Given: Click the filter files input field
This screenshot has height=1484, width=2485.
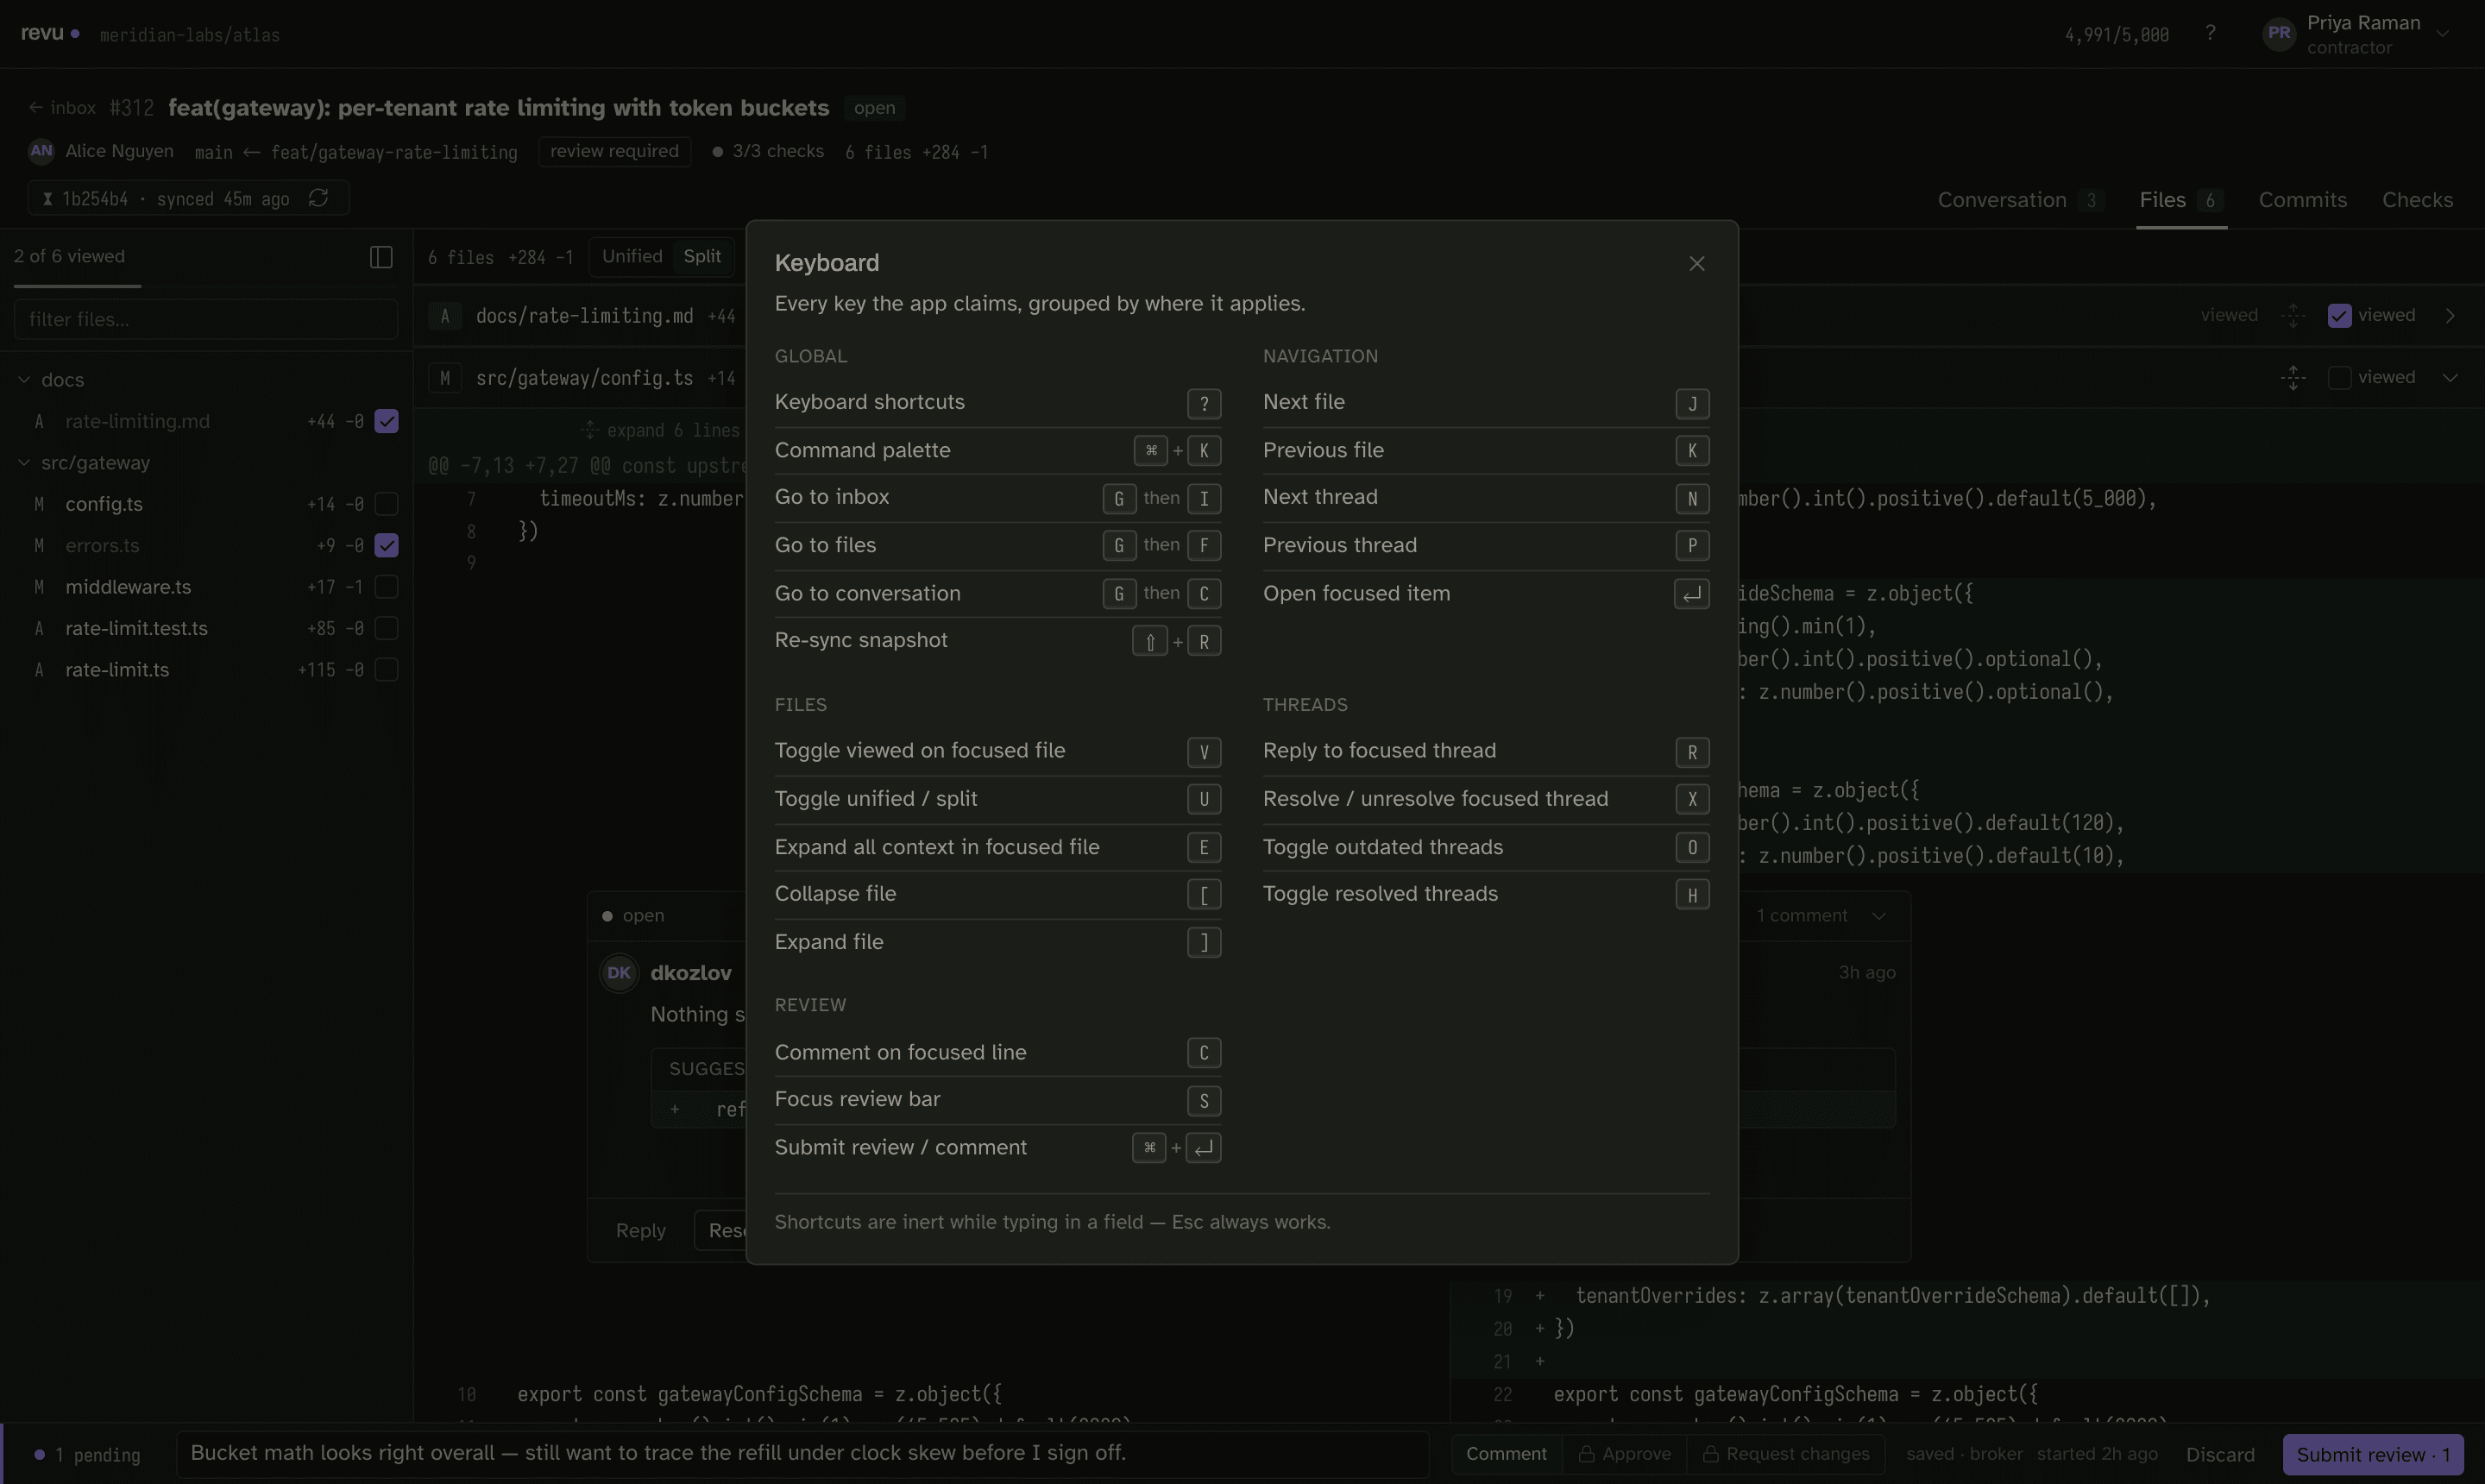Looking at the screenshot, I should (x=206, y=320).
